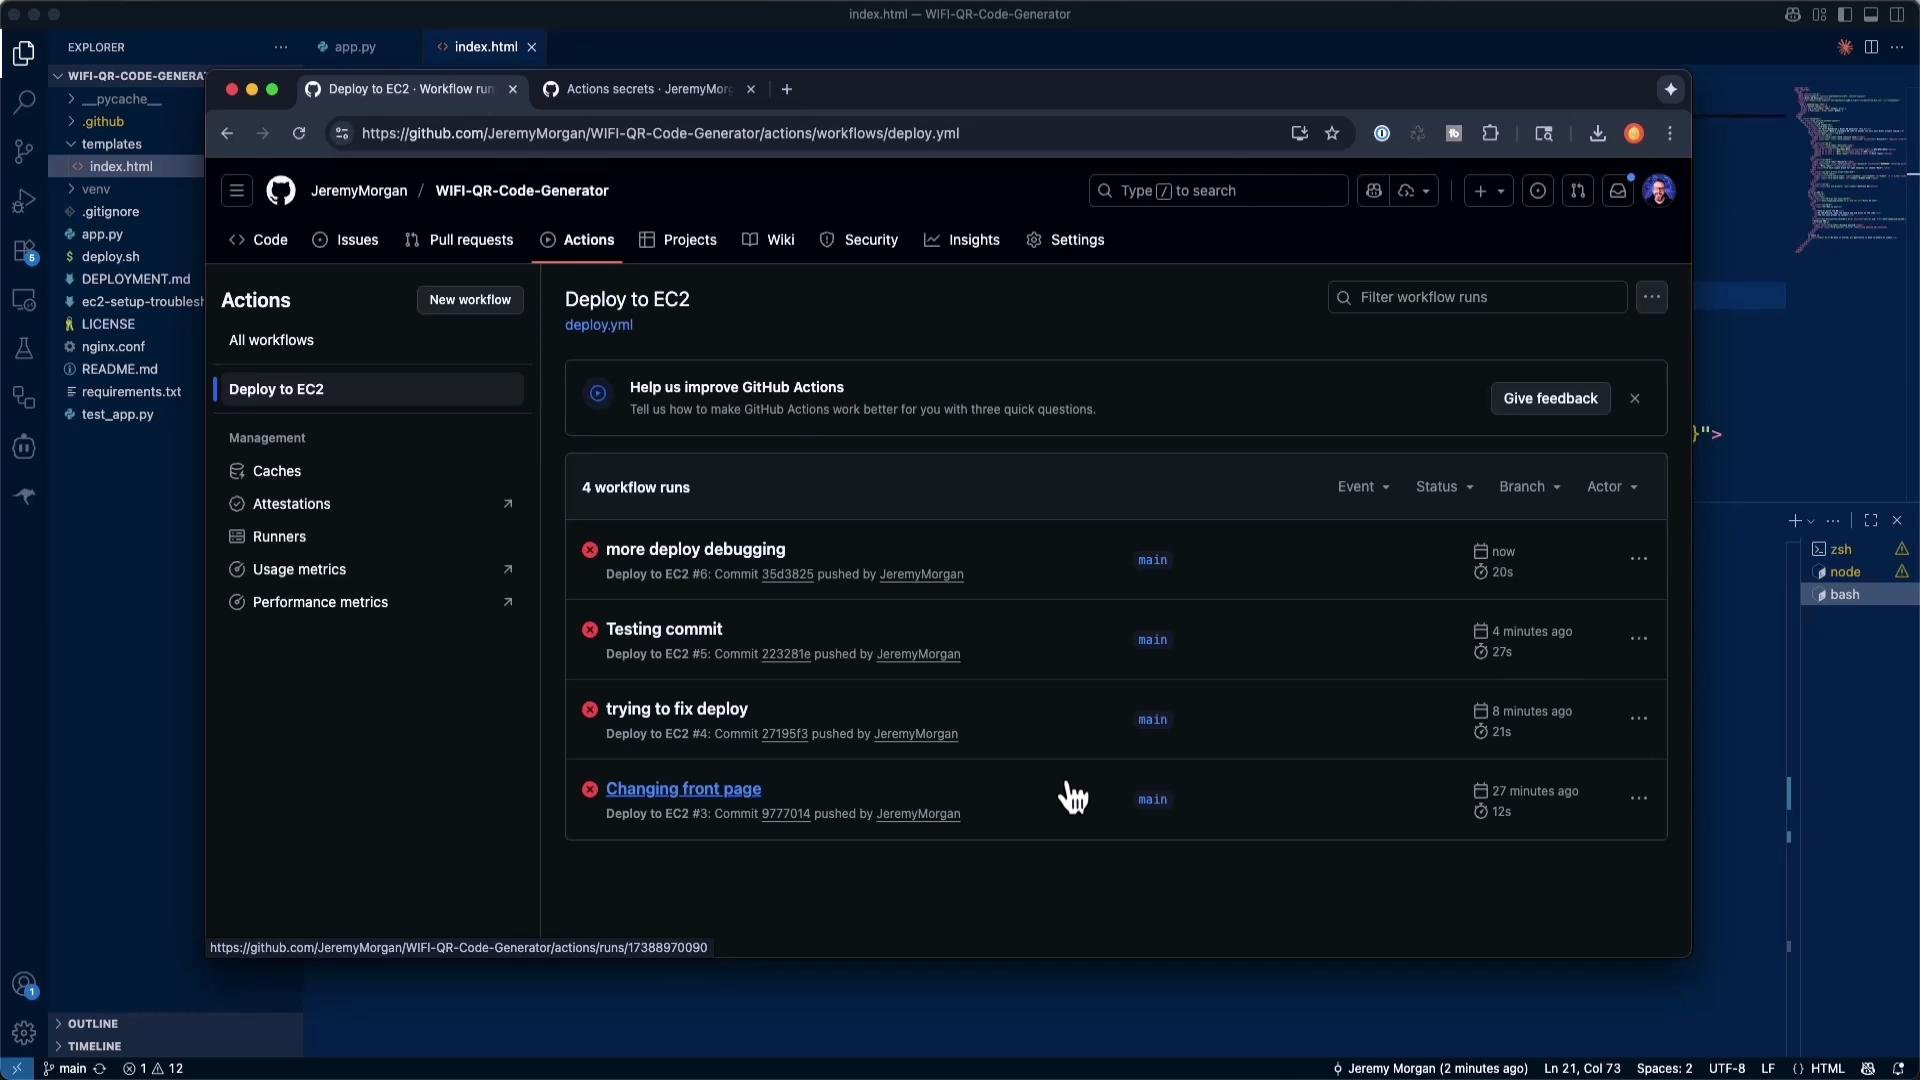Click the Give feedback button
This screenshot has height=1080, width=1920.
click(x=1550, y=398)
